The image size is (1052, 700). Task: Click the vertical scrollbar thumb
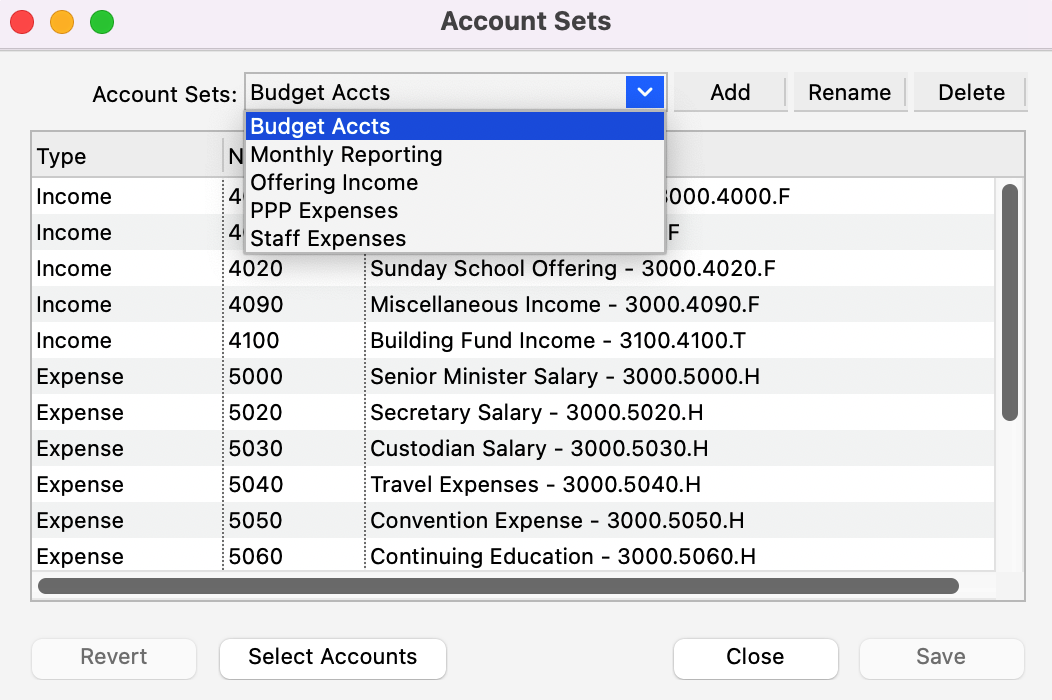click(x=1009, y=300)
